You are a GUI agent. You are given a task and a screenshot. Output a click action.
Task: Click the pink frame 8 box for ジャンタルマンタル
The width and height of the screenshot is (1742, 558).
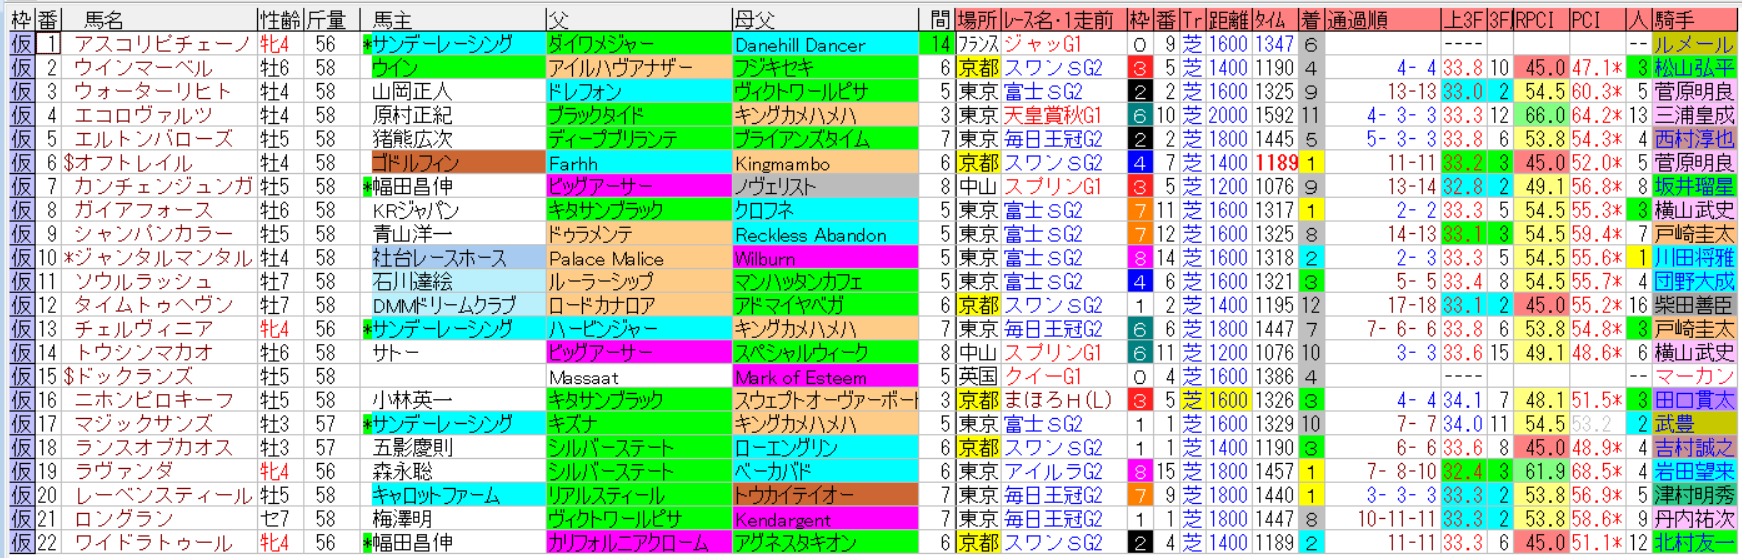click(1139, 258)
